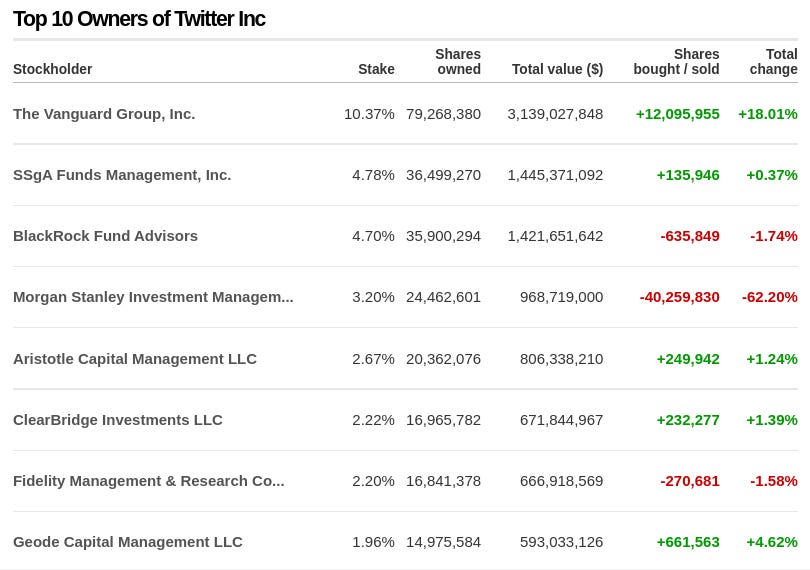The image size is (810, 570).
Task: Sort by the Stockholder column header
Action: pyautogui.click(x=52, y=69)
